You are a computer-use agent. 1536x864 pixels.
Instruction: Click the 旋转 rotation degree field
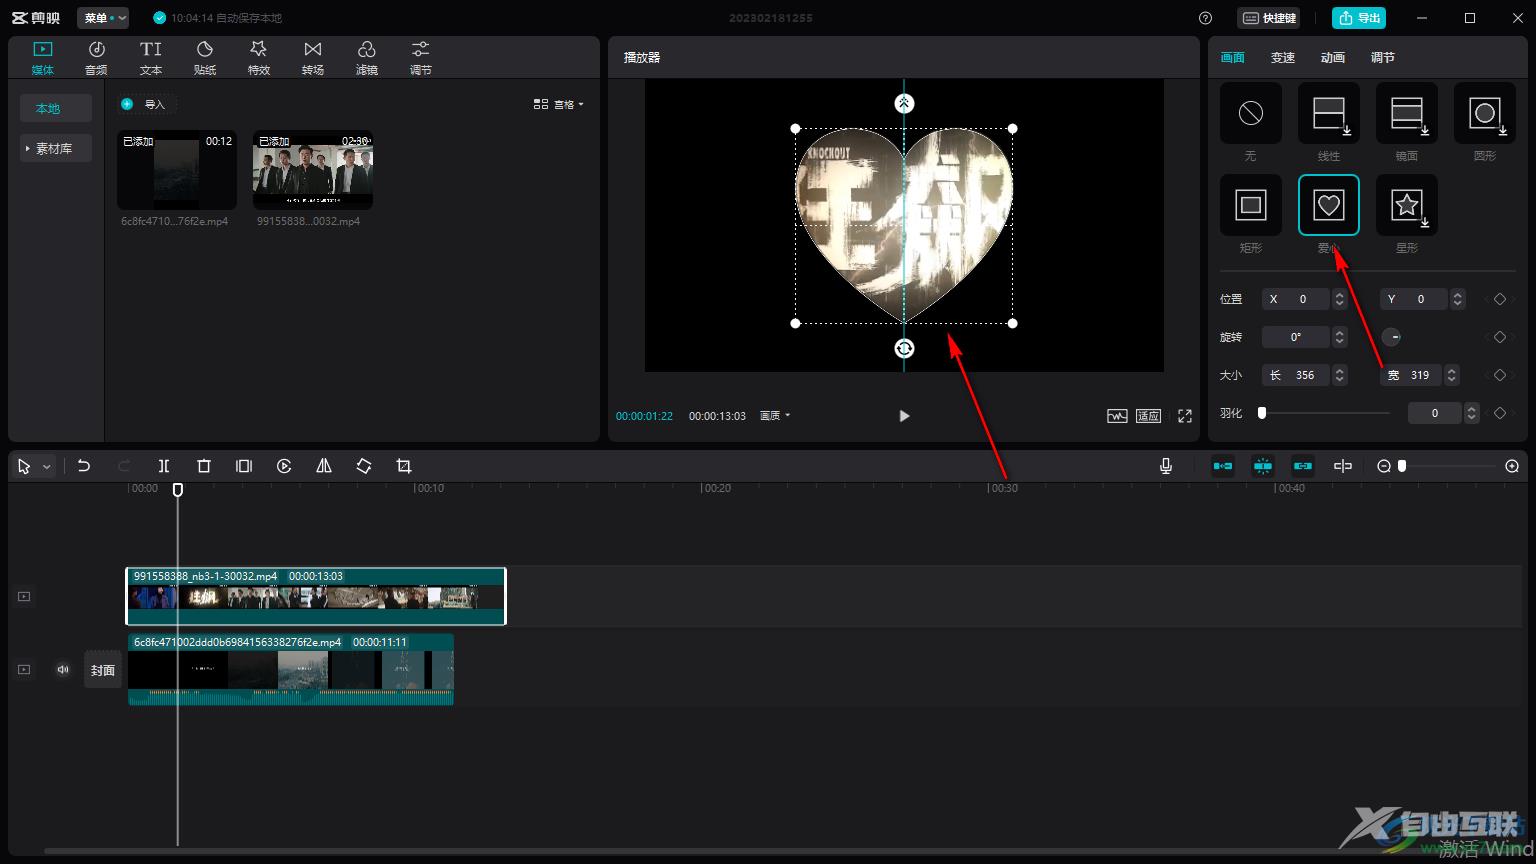point(1296,337)
